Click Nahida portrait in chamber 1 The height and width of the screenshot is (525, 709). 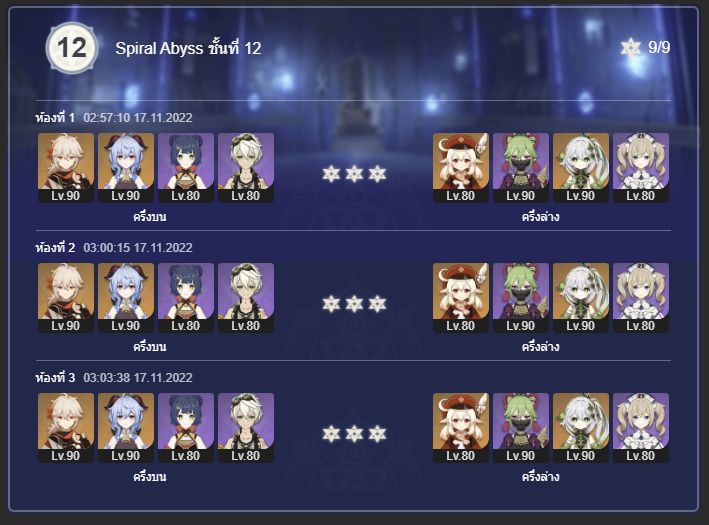[x=581, y=167]
